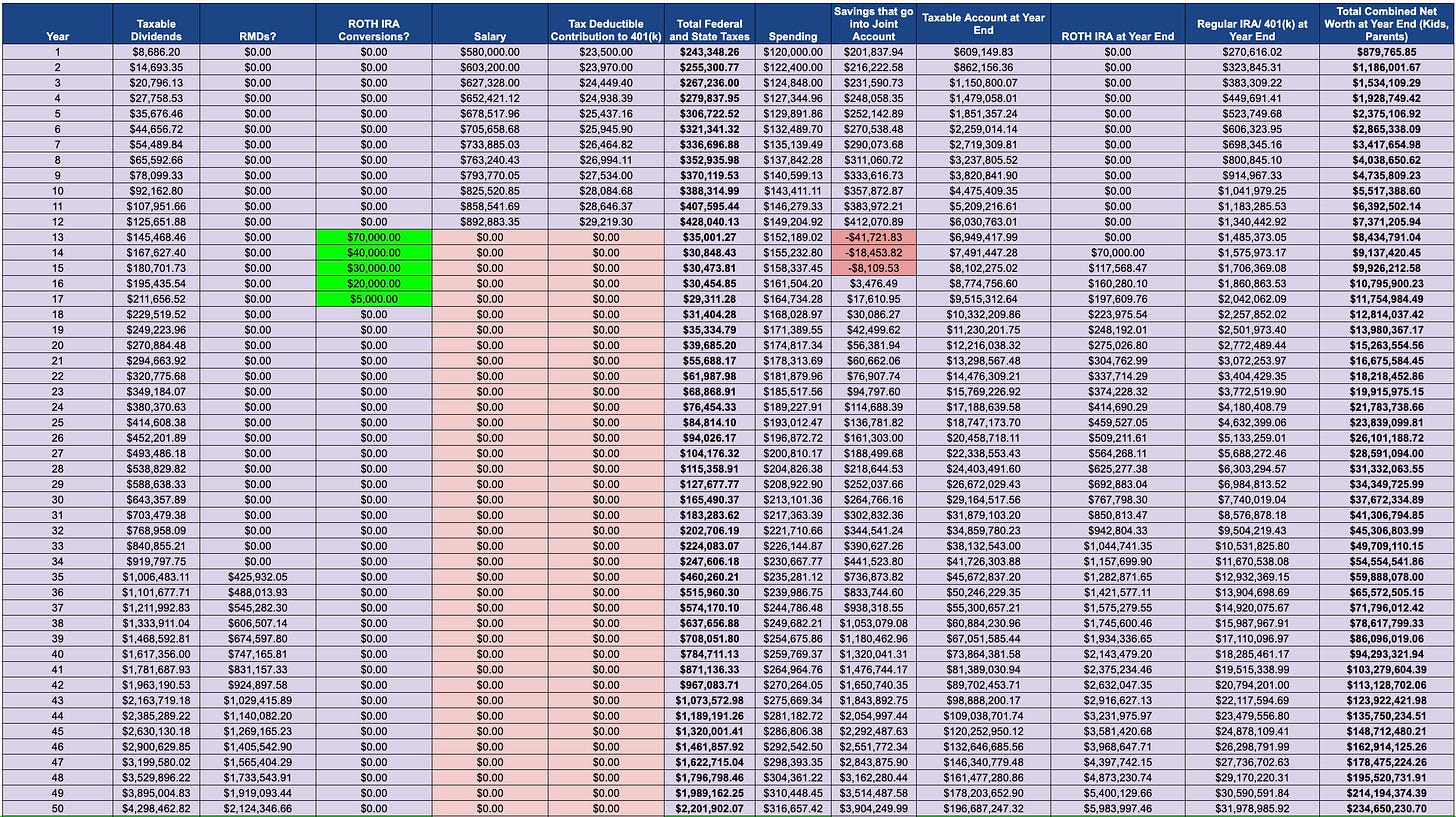Click the $31,978,985.92 regular IRA cell

(x=1252, y=808)
